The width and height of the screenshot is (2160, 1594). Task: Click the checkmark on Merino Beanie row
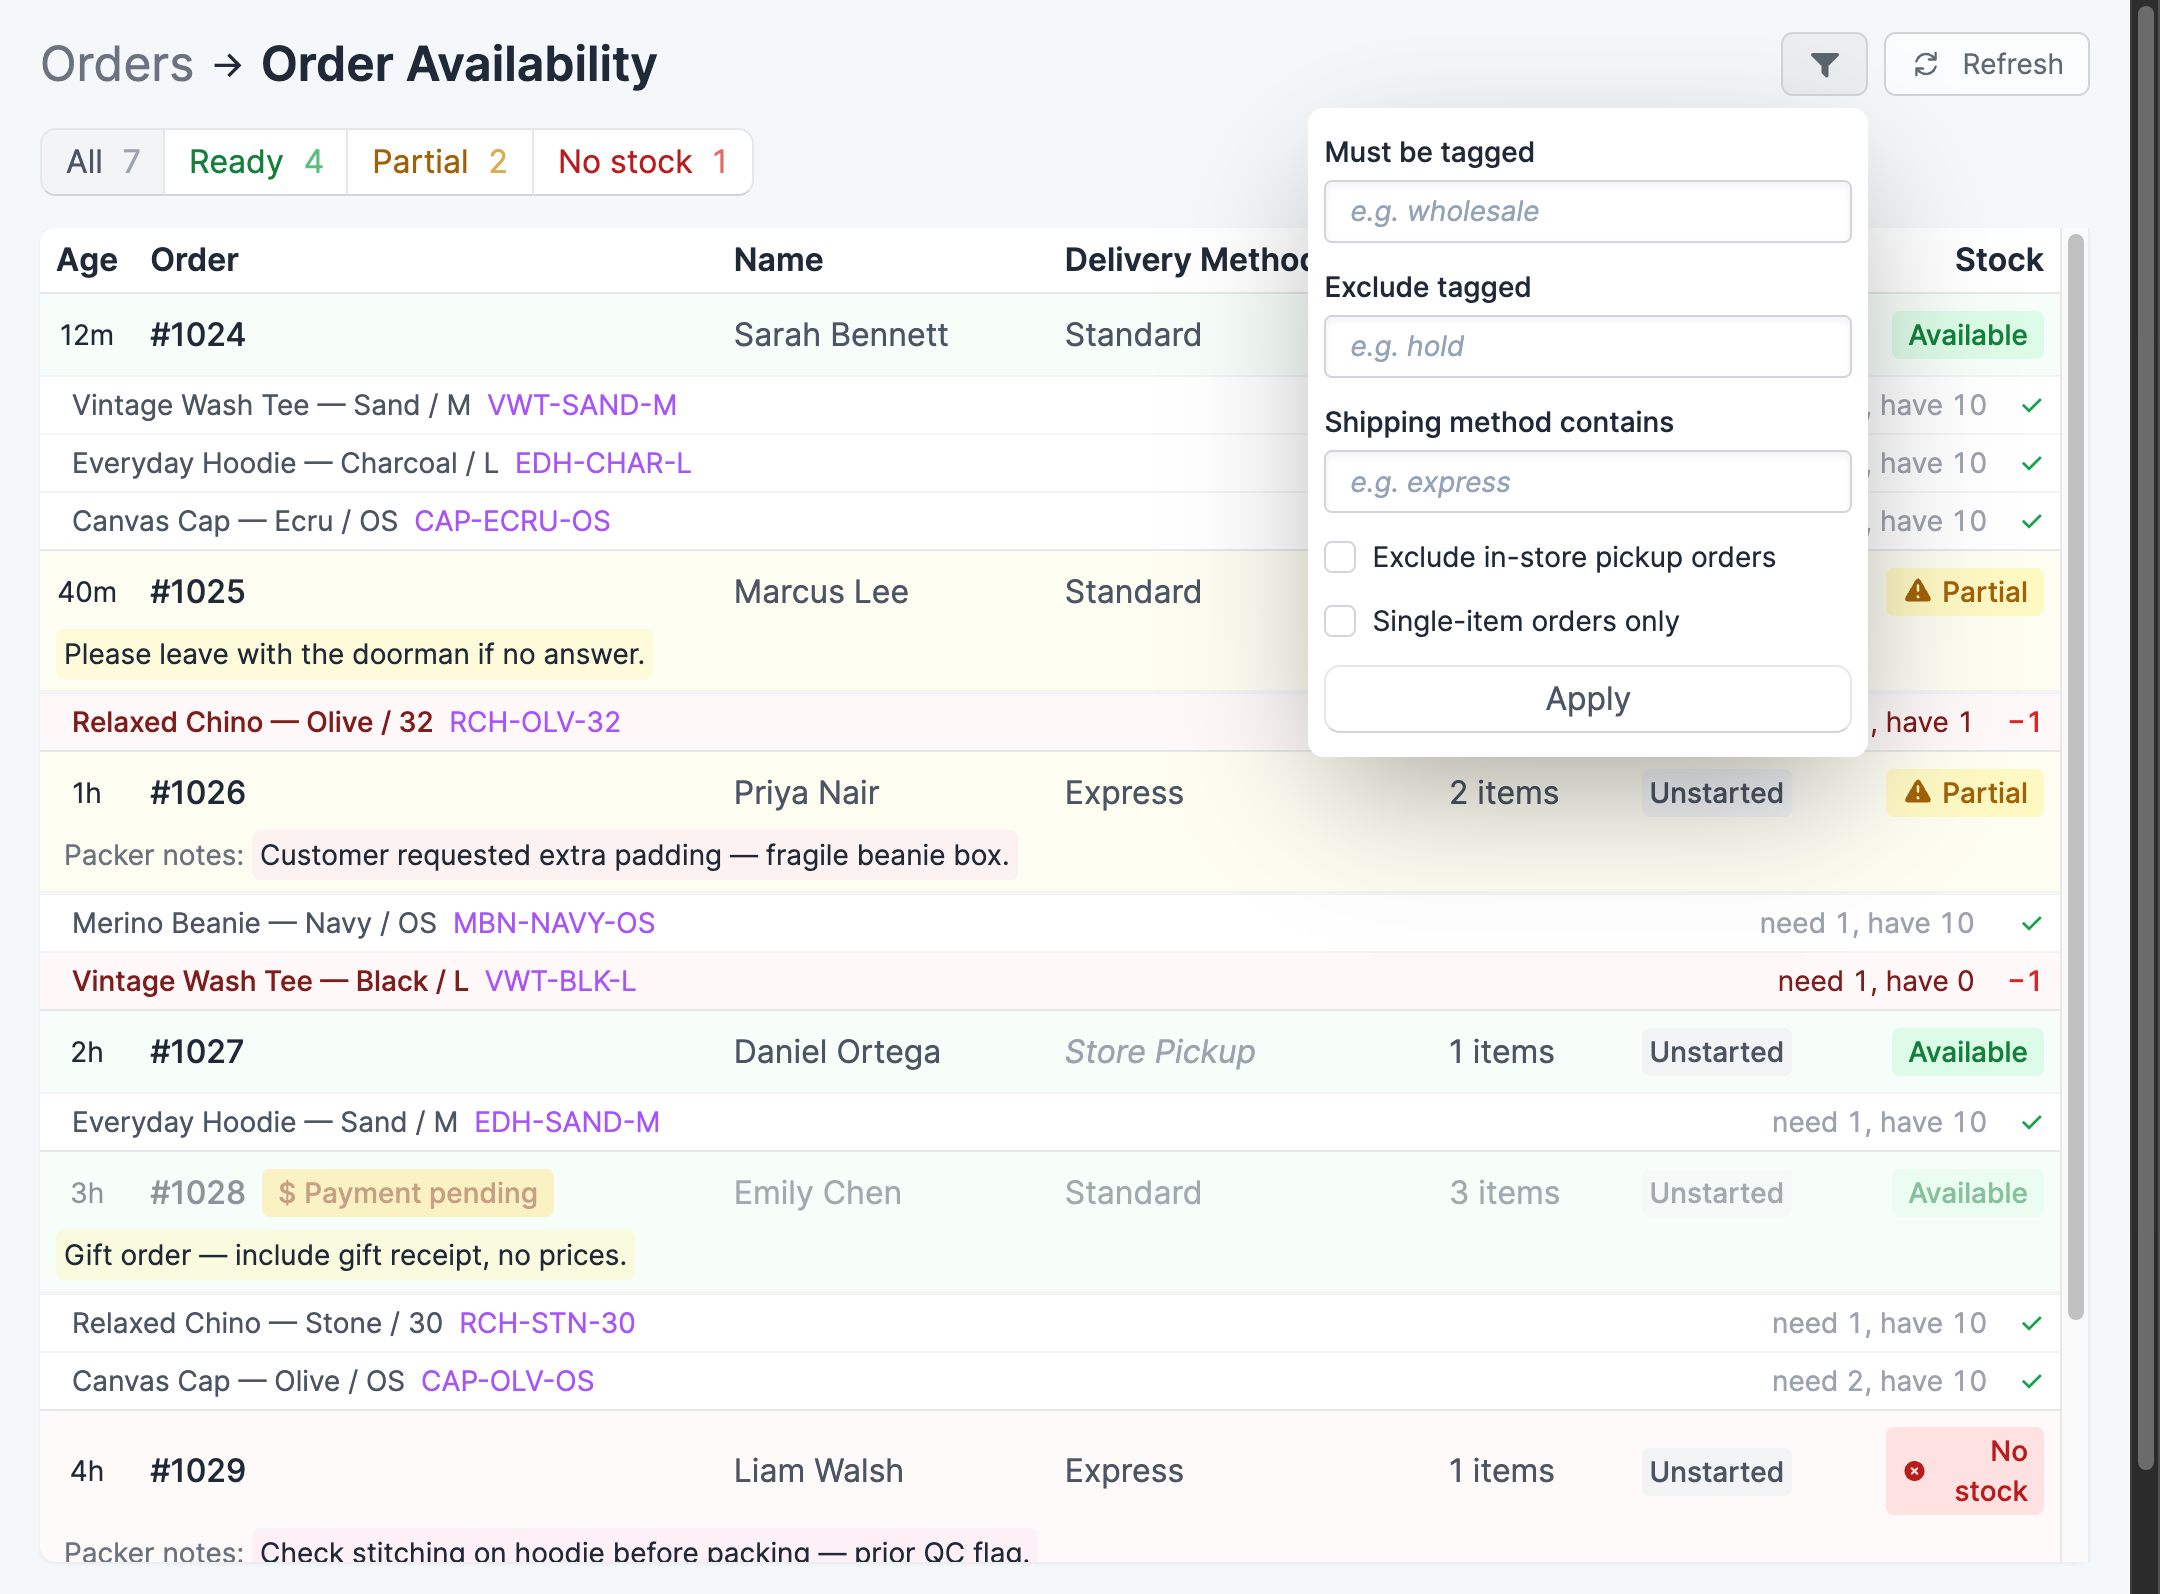[2031, 924]
